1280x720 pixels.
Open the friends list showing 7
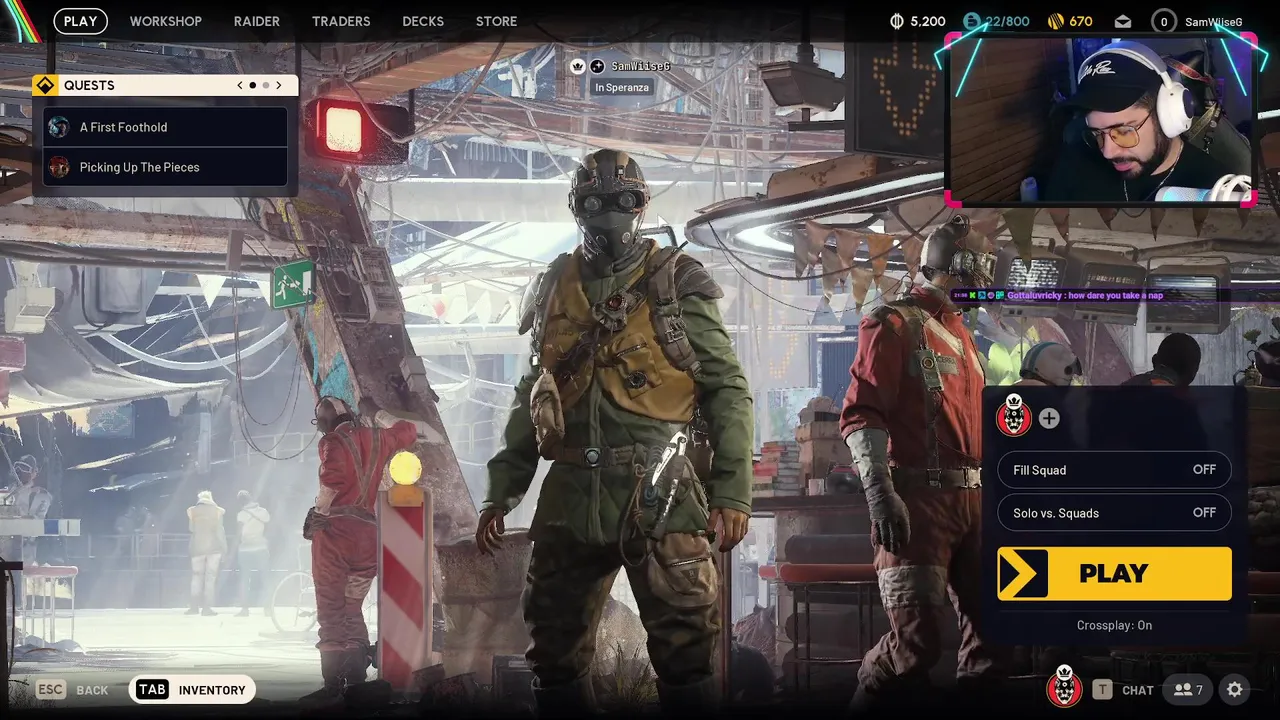(x=1188, y=690)
